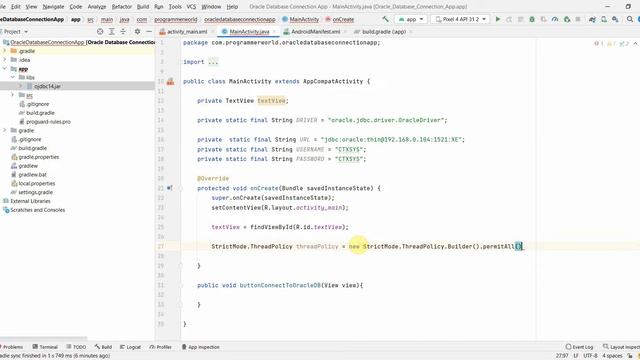Open the Build menu
Screen dimensions: 640x360
(143, 7)
